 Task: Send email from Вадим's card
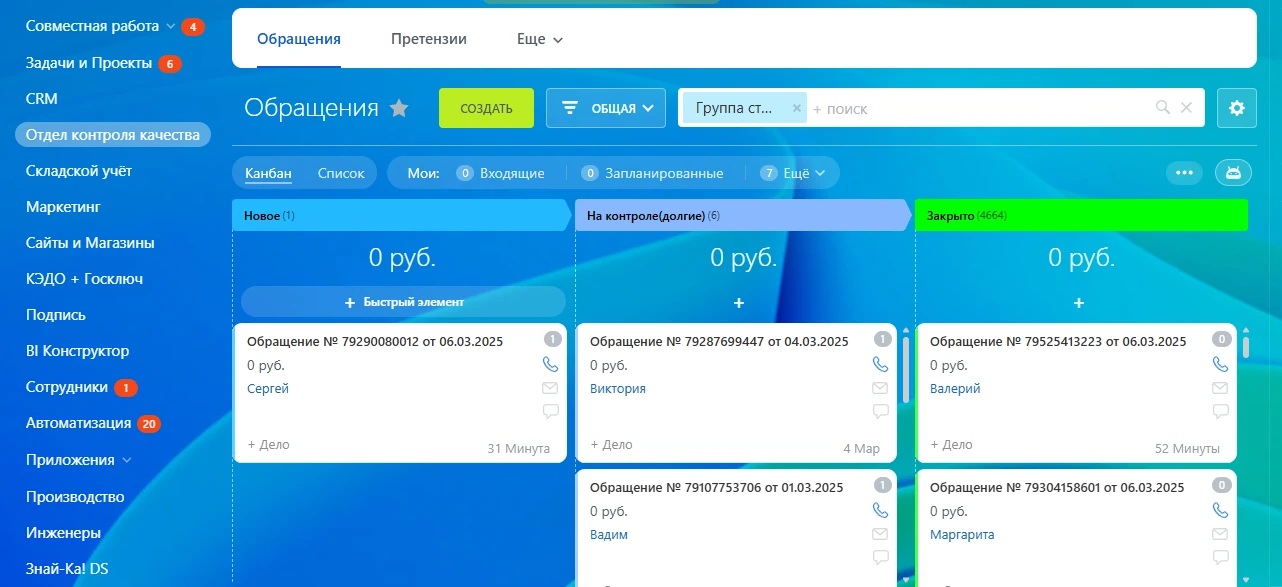pos(880,534)
